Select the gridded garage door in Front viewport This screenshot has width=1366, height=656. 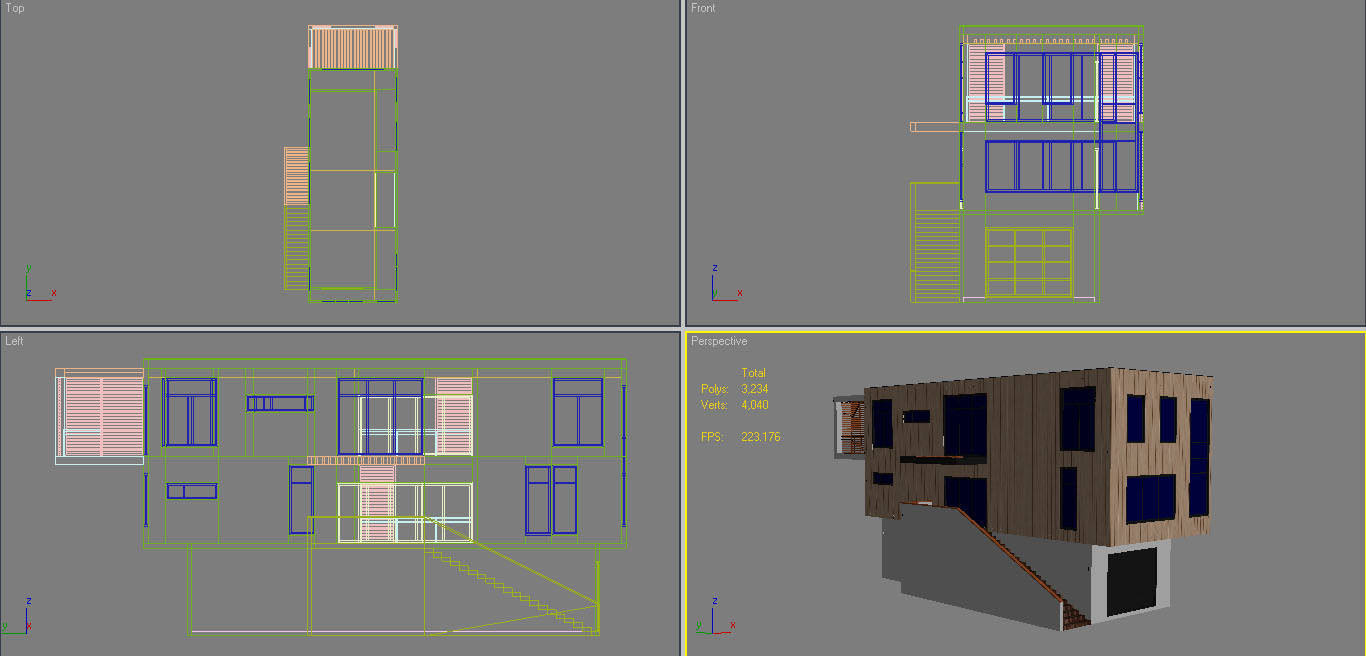(x=1029, y=262)
